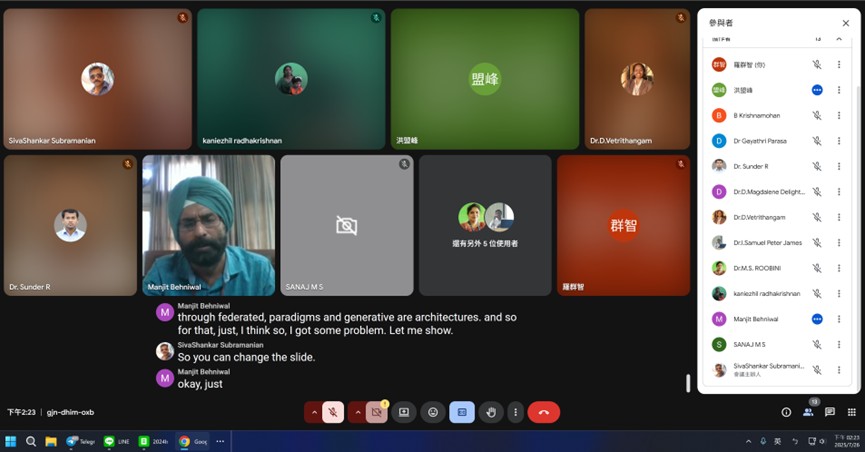
Task: Open more actions for B Krishnamohan
Action: pos(839,115)
